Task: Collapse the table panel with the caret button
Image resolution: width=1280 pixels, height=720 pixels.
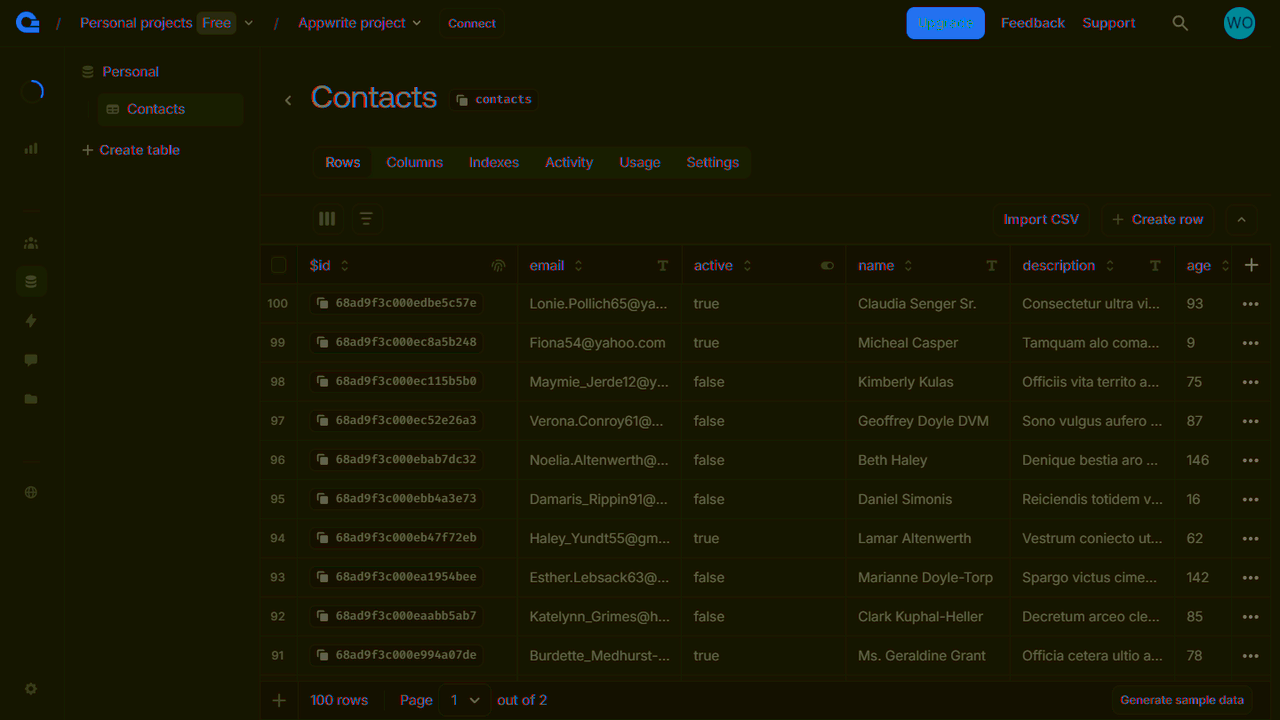Action: [x=1241, y=218]
